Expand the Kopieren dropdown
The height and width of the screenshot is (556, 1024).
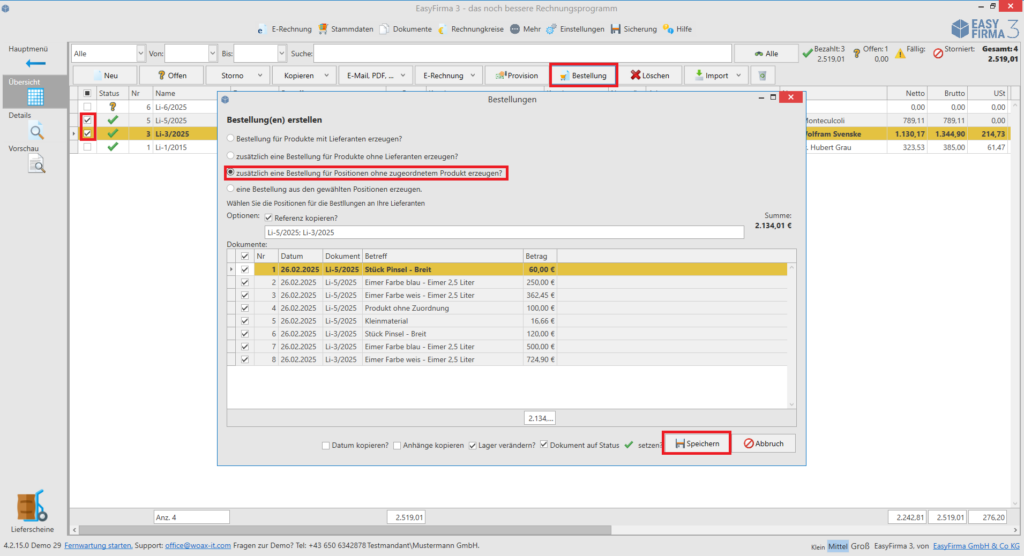click(327, 76)
